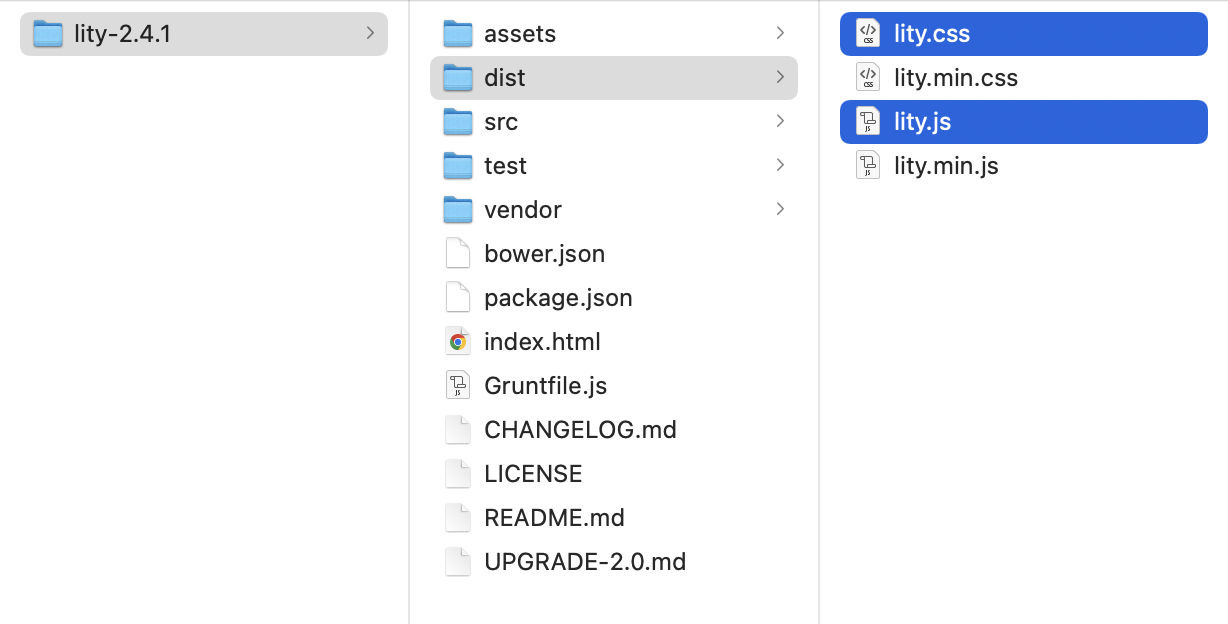
Task: Click the lity-2.4.1 folder icon
Action: point(48,34)
